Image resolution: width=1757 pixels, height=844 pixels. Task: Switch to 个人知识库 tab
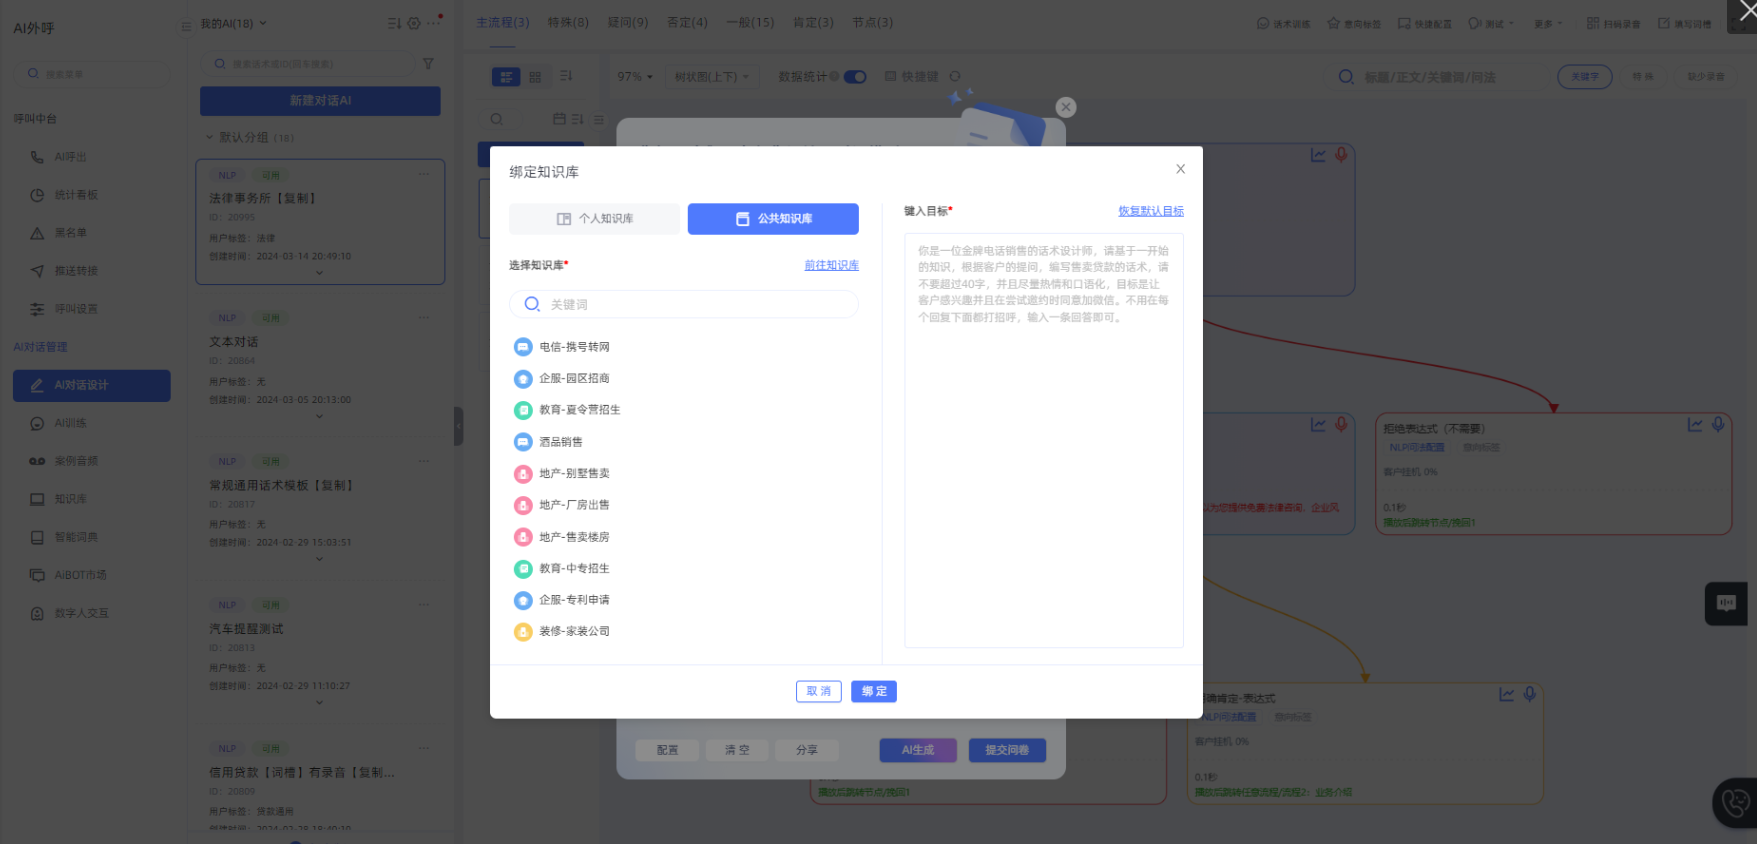click(594, 219)
